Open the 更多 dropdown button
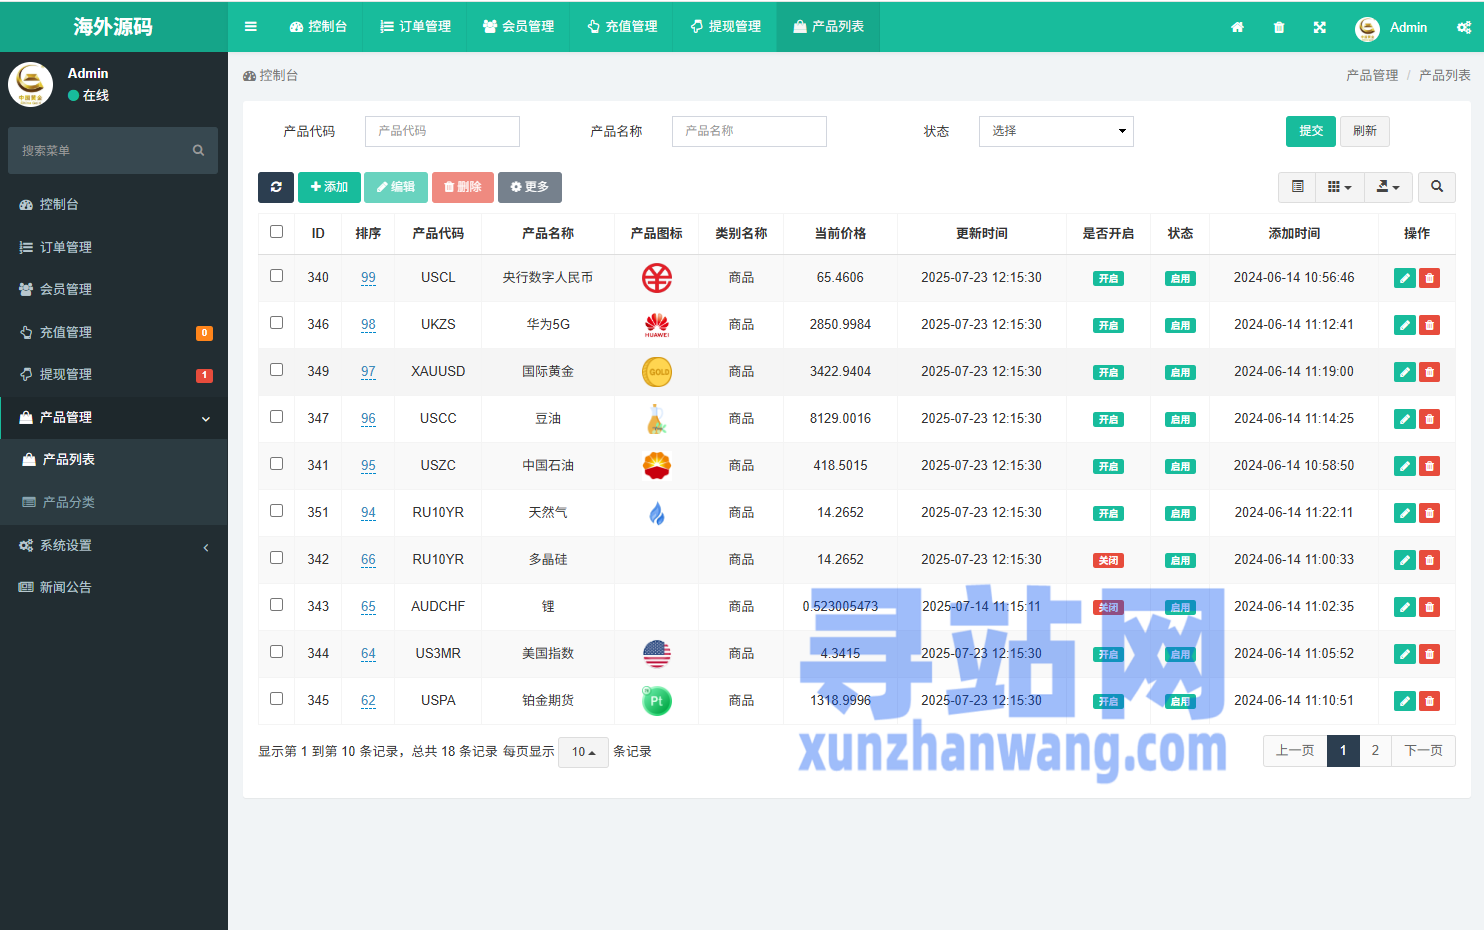The height and width of the screenshot is (930, 1484). [530, 187]
